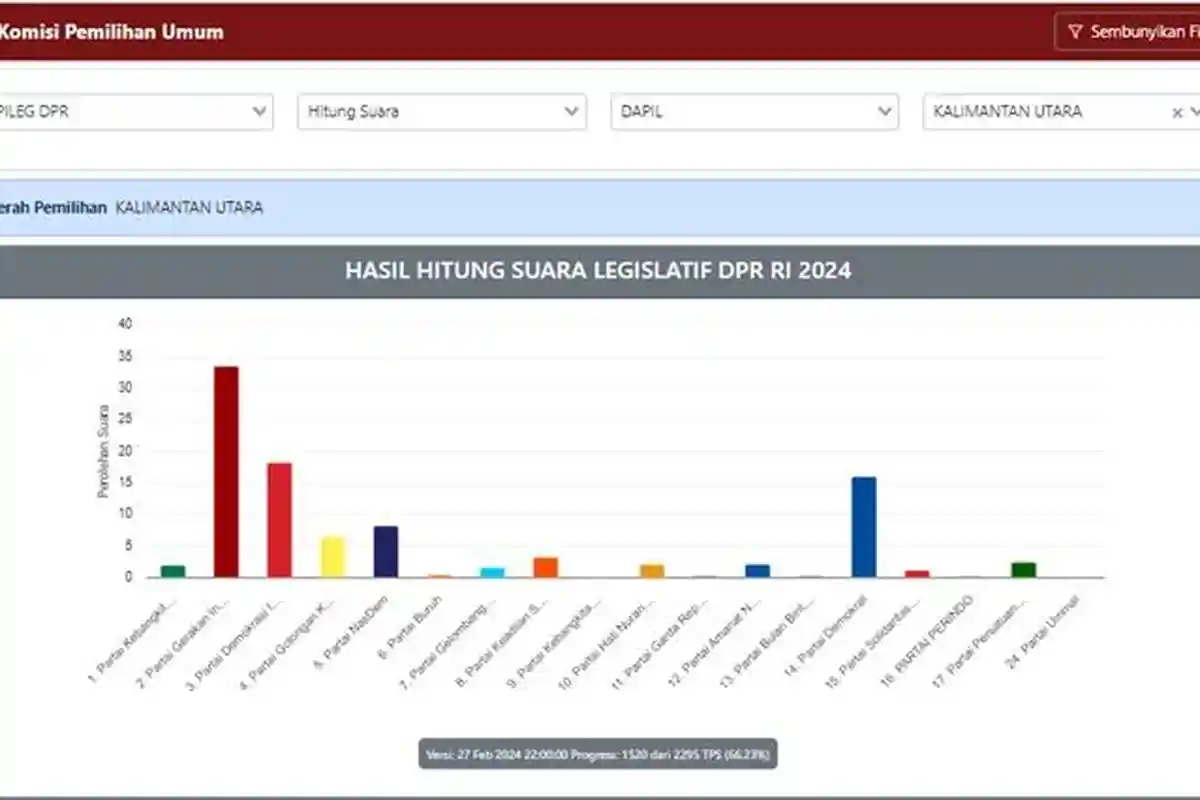
Task: Click the filter funnel icon on Sembunyikan Filter
Action: pyautogui.click(x=1075, y=31)
